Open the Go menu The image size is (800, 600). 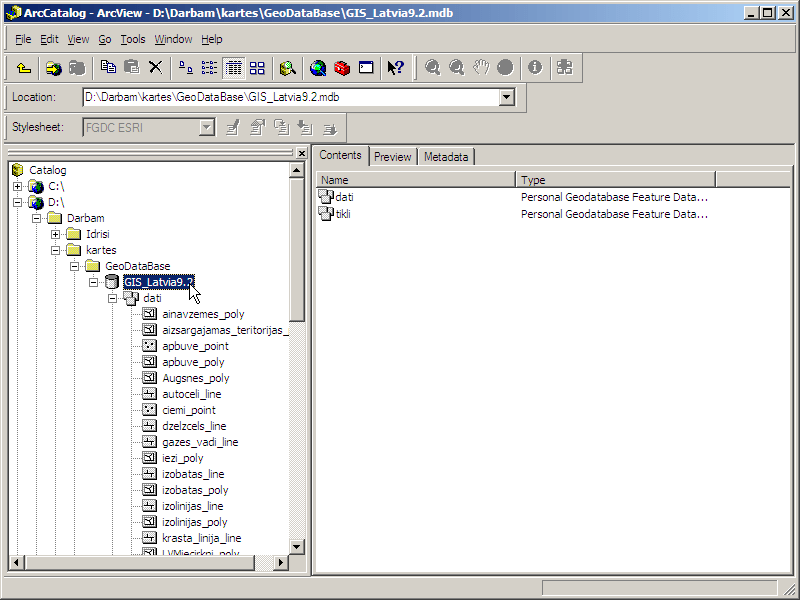point(105,39)
